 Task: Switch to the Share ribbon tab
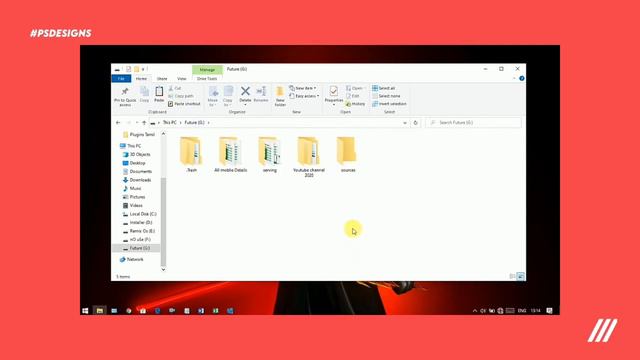tap(162, 78)
